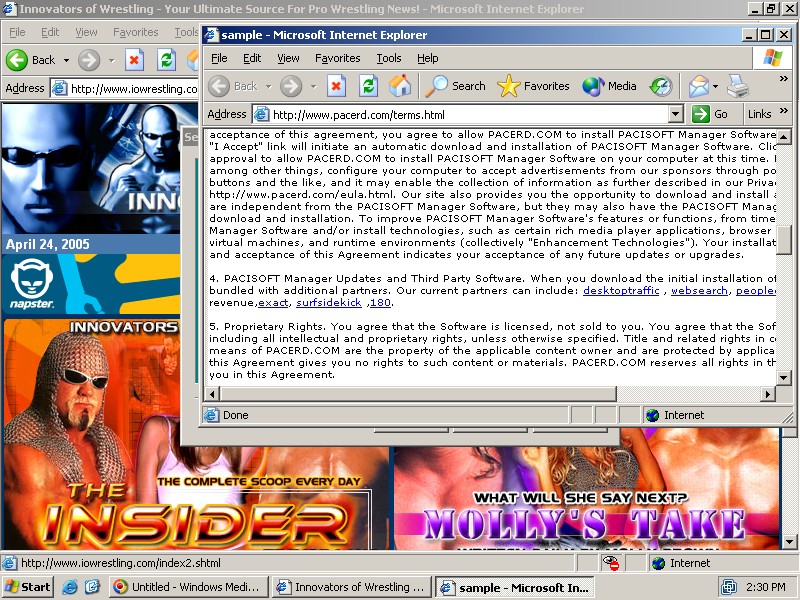Print the page with the printer icon
This screenshot has height=600, width=800.
pos(738,86)
